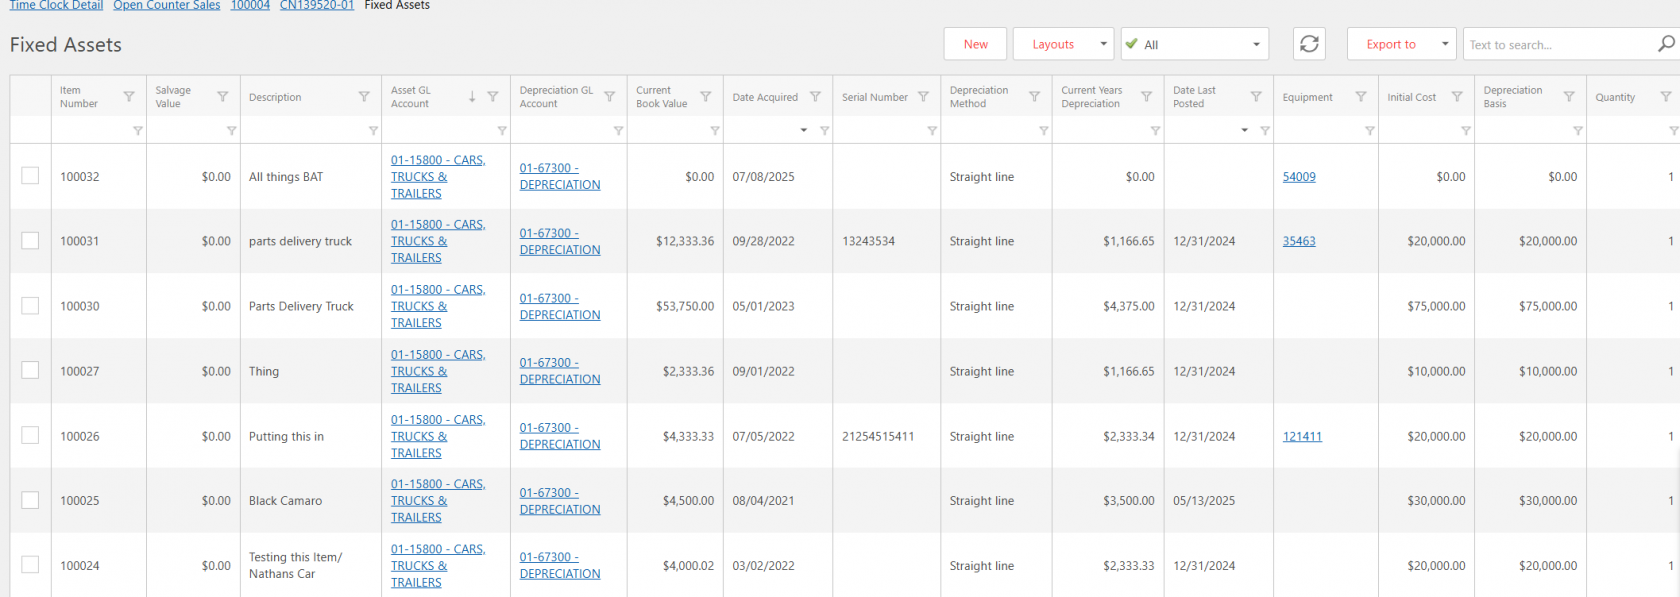Open filter icon for Equipment column header
Image resolution: width=1680 pixels, height=597 pixels.
1361,97
